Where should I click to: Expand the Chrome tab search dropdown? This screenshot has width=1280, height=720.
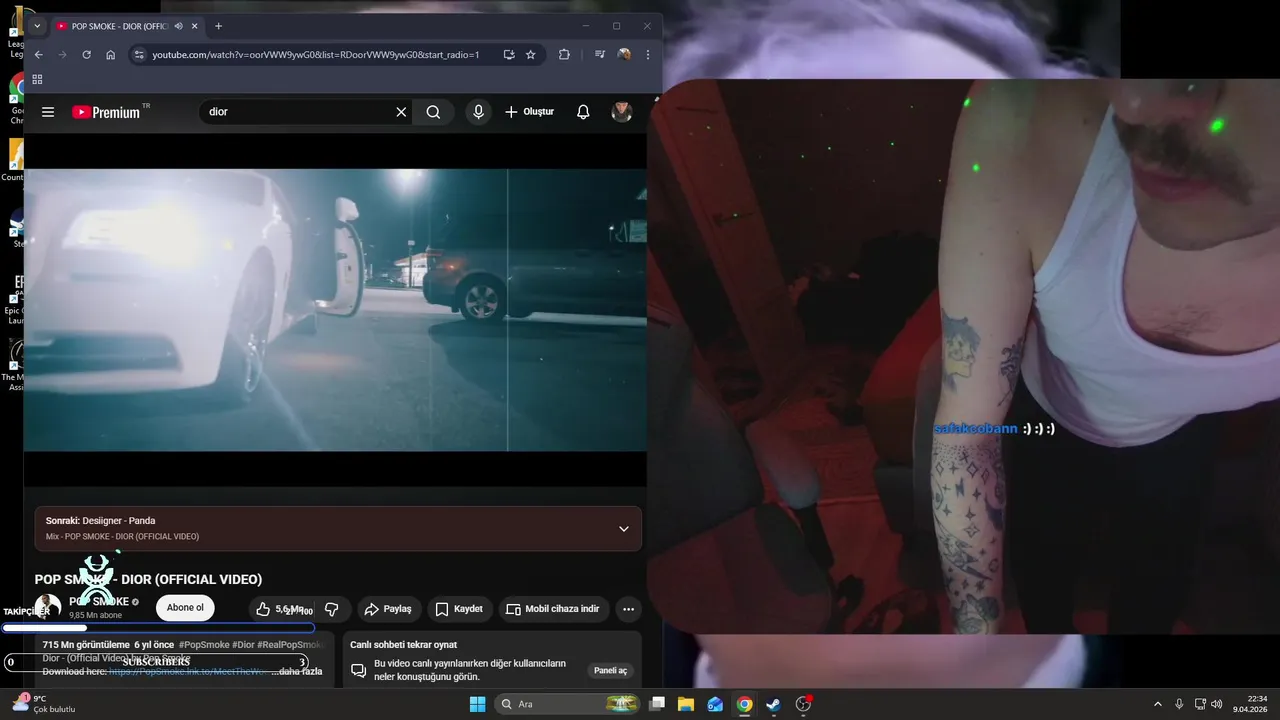[37, 26]
